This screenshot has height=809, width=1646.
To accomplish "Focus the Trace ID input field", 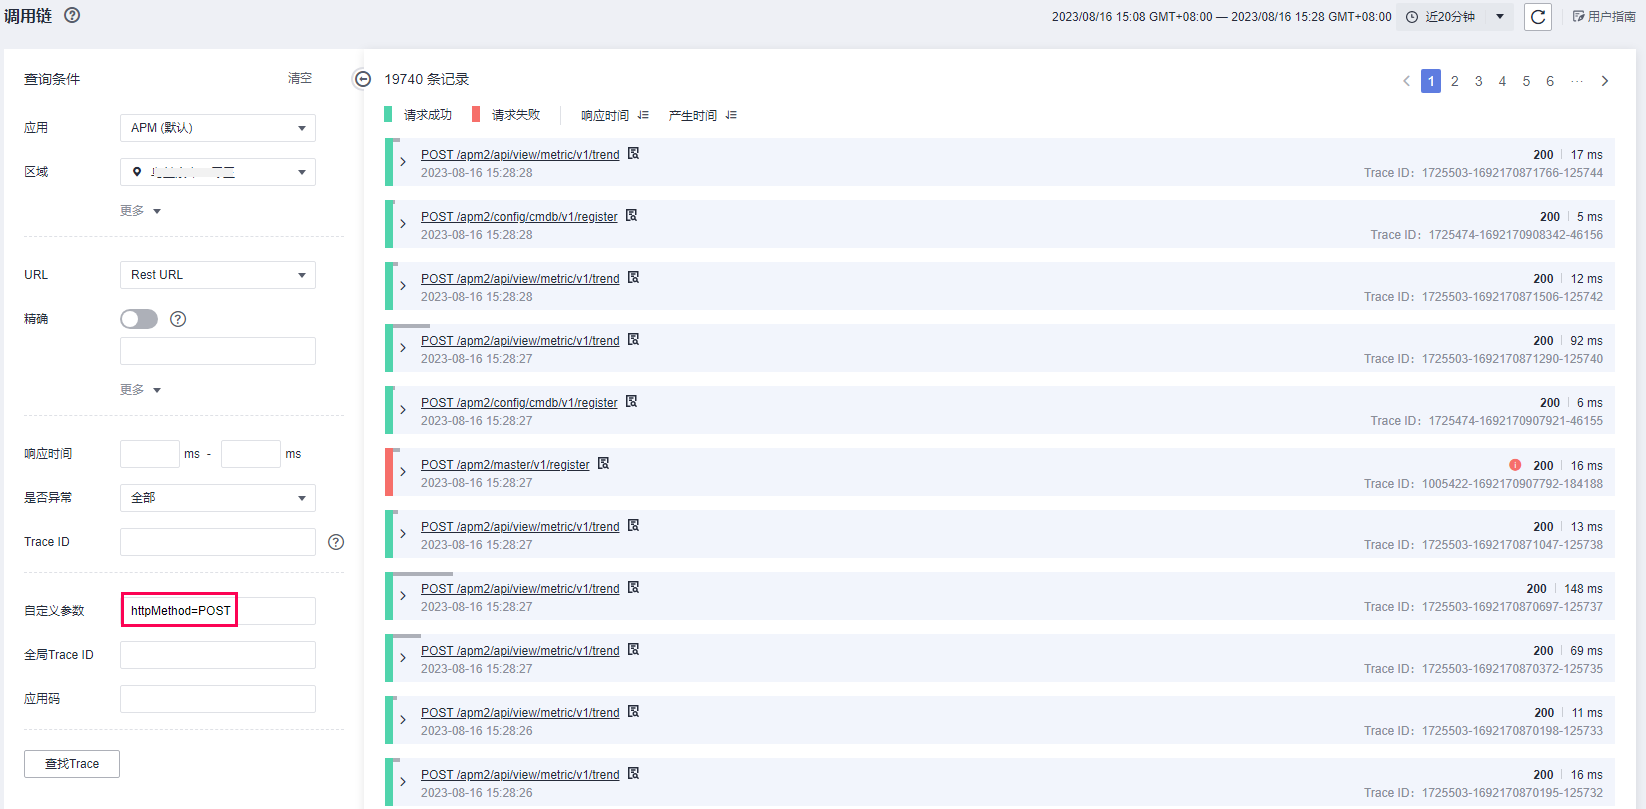I will click(218, 542).
